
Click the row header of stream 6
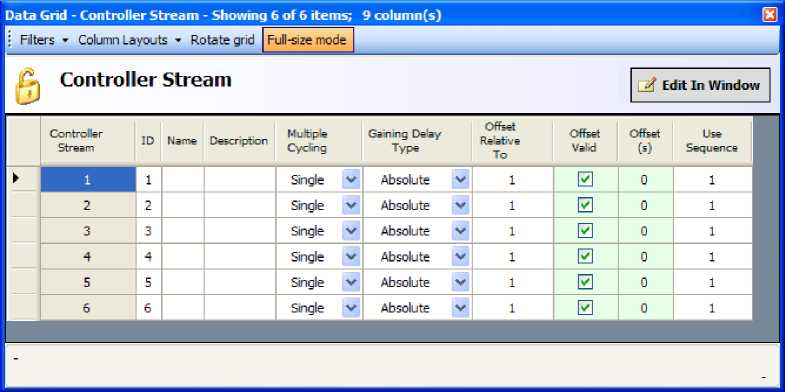point(23,307)
